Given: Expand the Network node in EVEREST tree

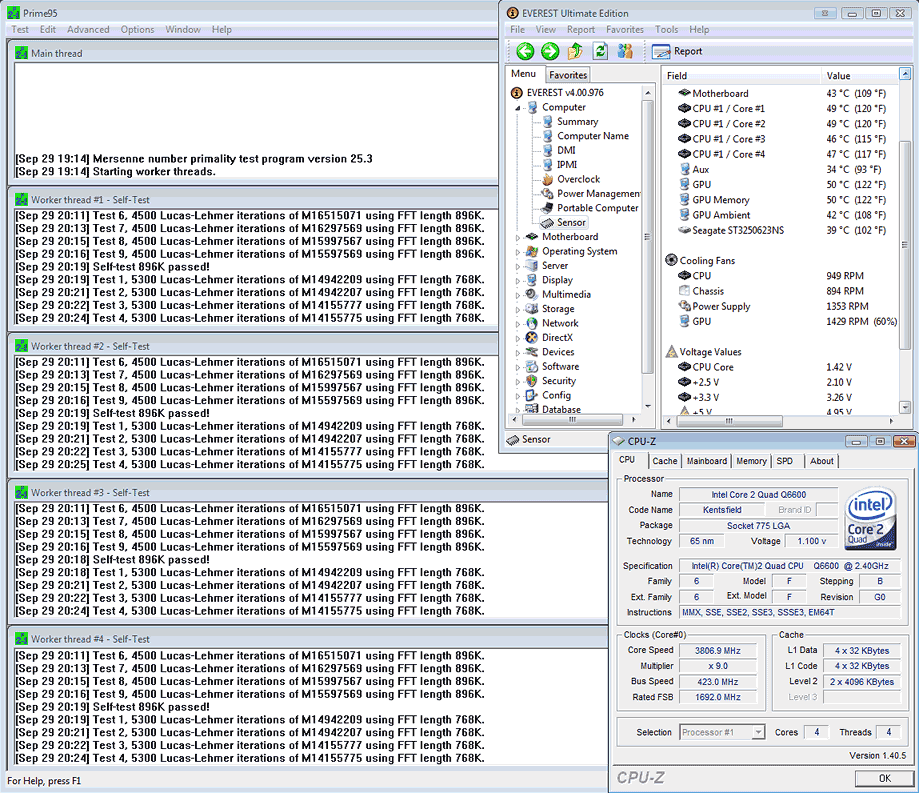Looking at the screenshot, I should 518,324.
